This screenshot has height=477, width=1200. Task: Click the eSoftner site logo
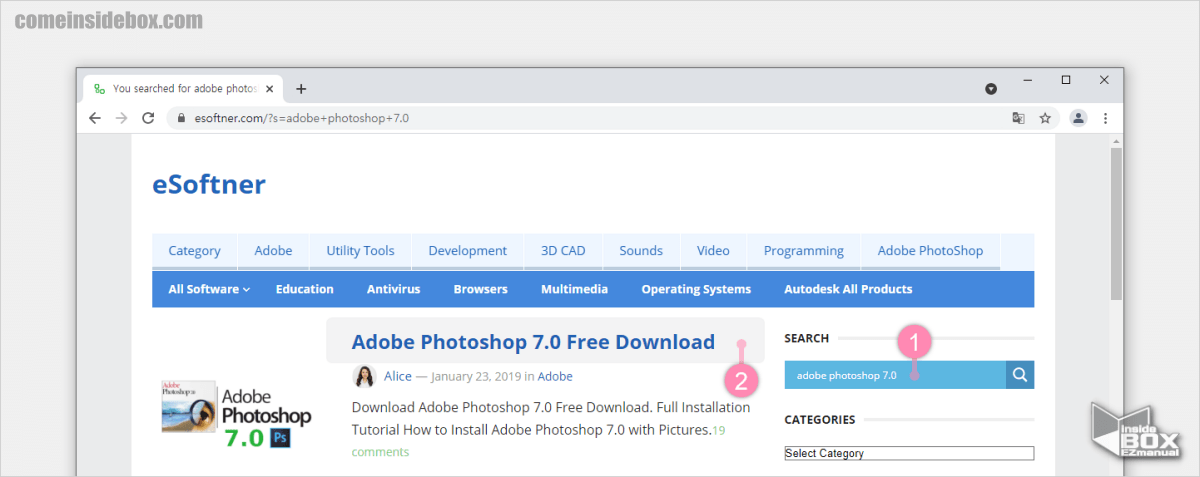click(x=209, y=185)
